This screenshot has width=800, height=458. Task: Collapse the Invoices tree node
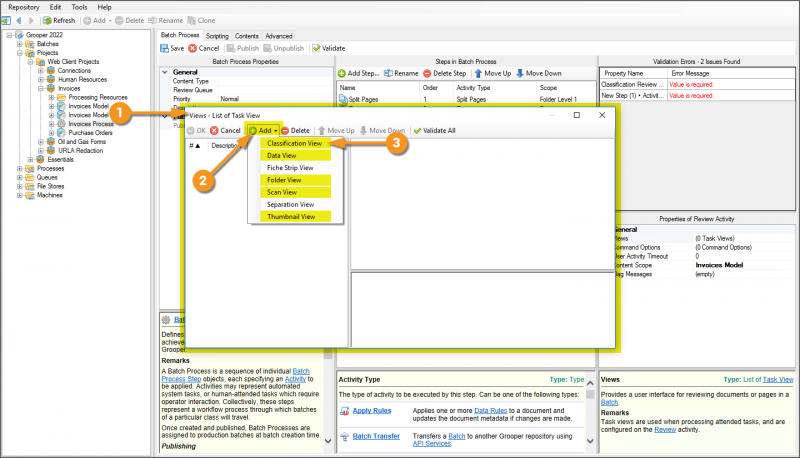[40, 88]
